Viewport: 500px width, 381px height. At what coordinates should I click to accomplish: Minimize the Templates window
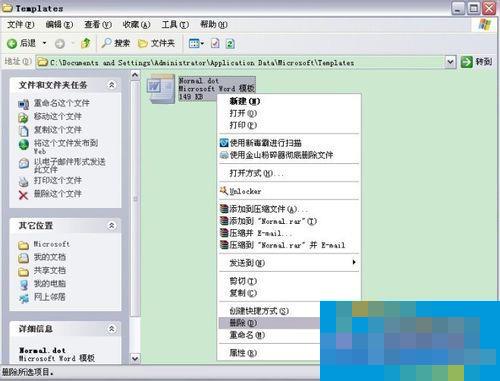pyautogui.click(x=458, y=8)
